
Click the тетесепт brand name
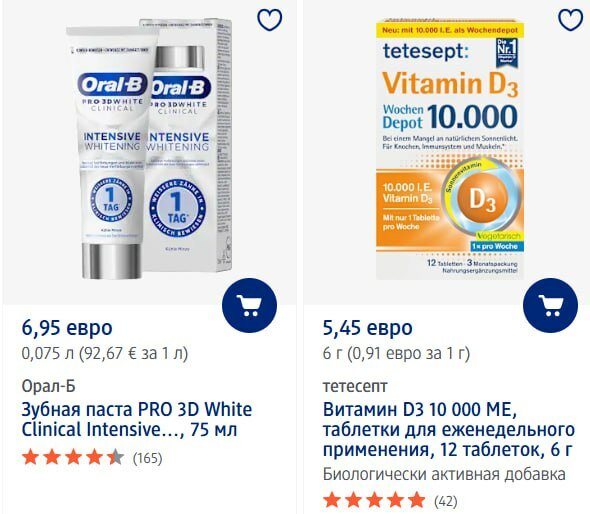355,386
